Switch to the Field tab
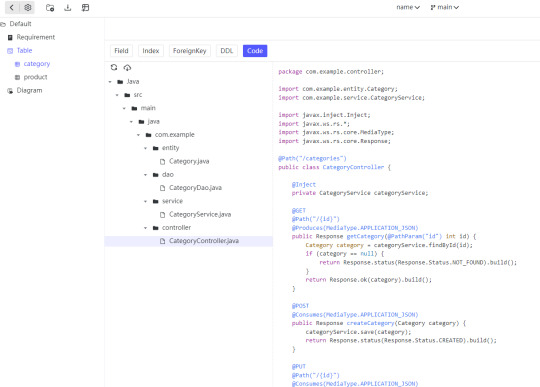 (121, 51)
